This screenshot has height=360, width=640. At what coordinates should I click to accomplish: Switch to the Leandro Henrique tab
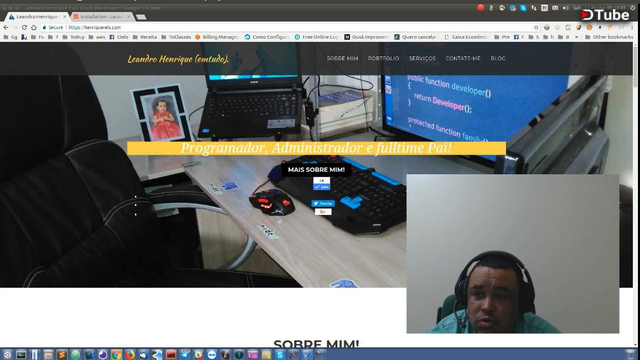pyautogui.click(x=37, y=17)
